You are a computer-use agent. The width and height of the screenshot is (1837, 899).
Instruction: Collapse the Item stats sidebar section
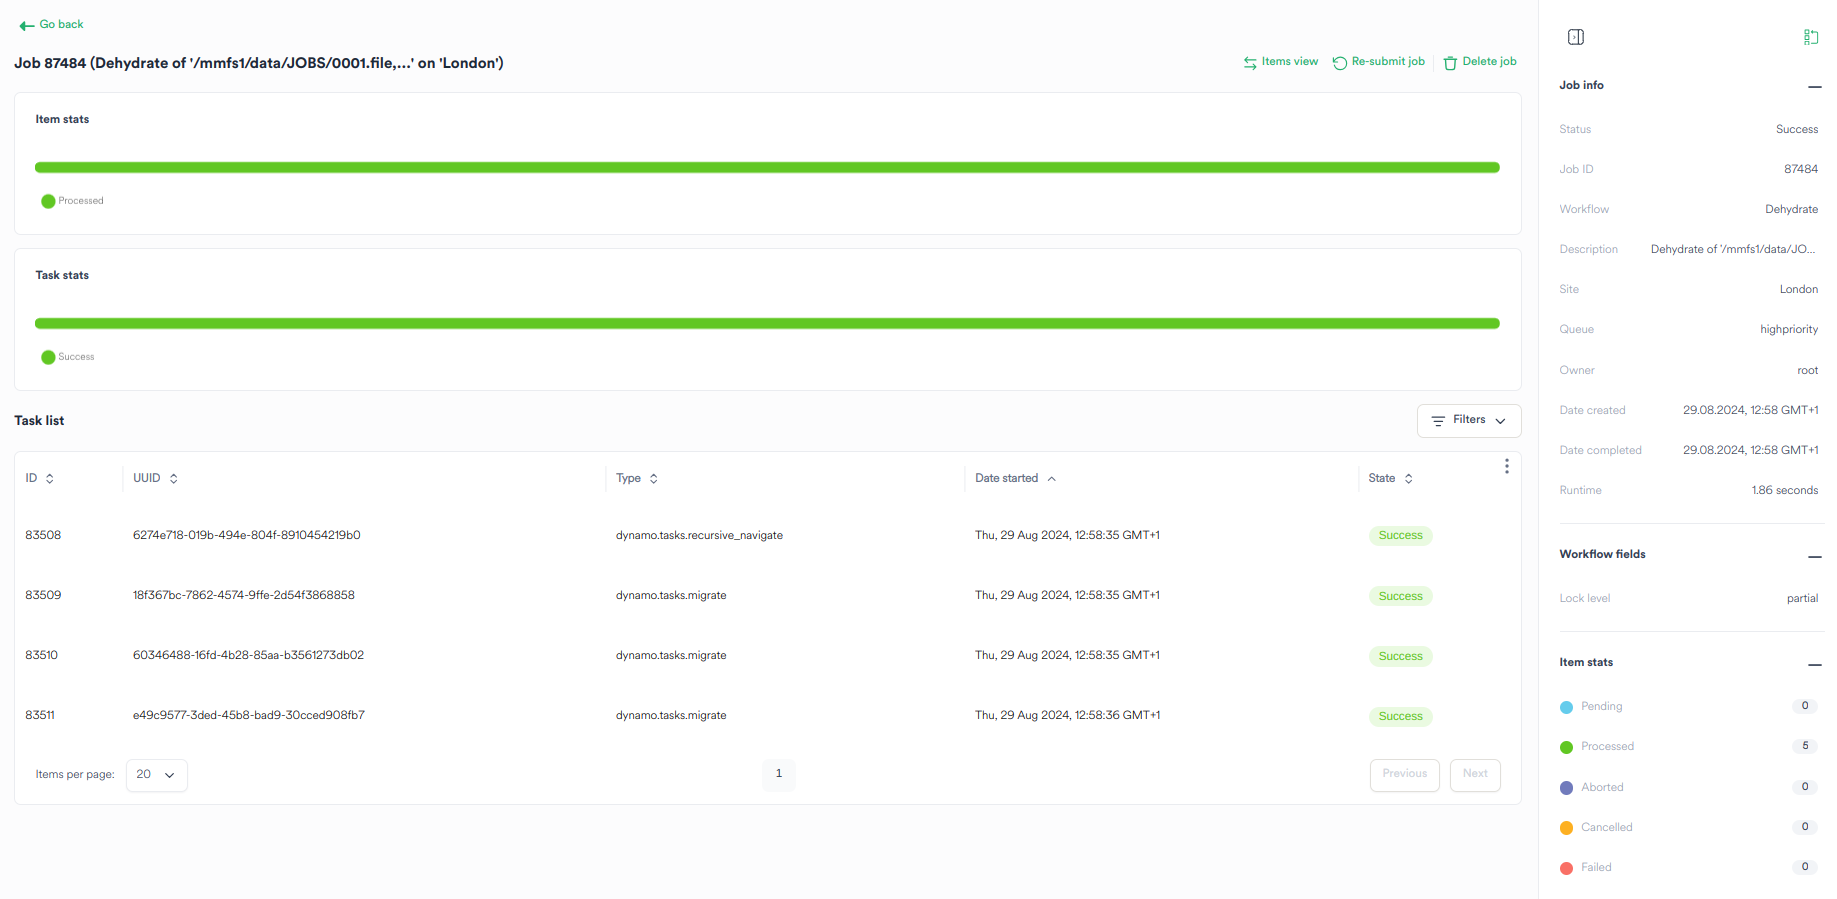1814,664
